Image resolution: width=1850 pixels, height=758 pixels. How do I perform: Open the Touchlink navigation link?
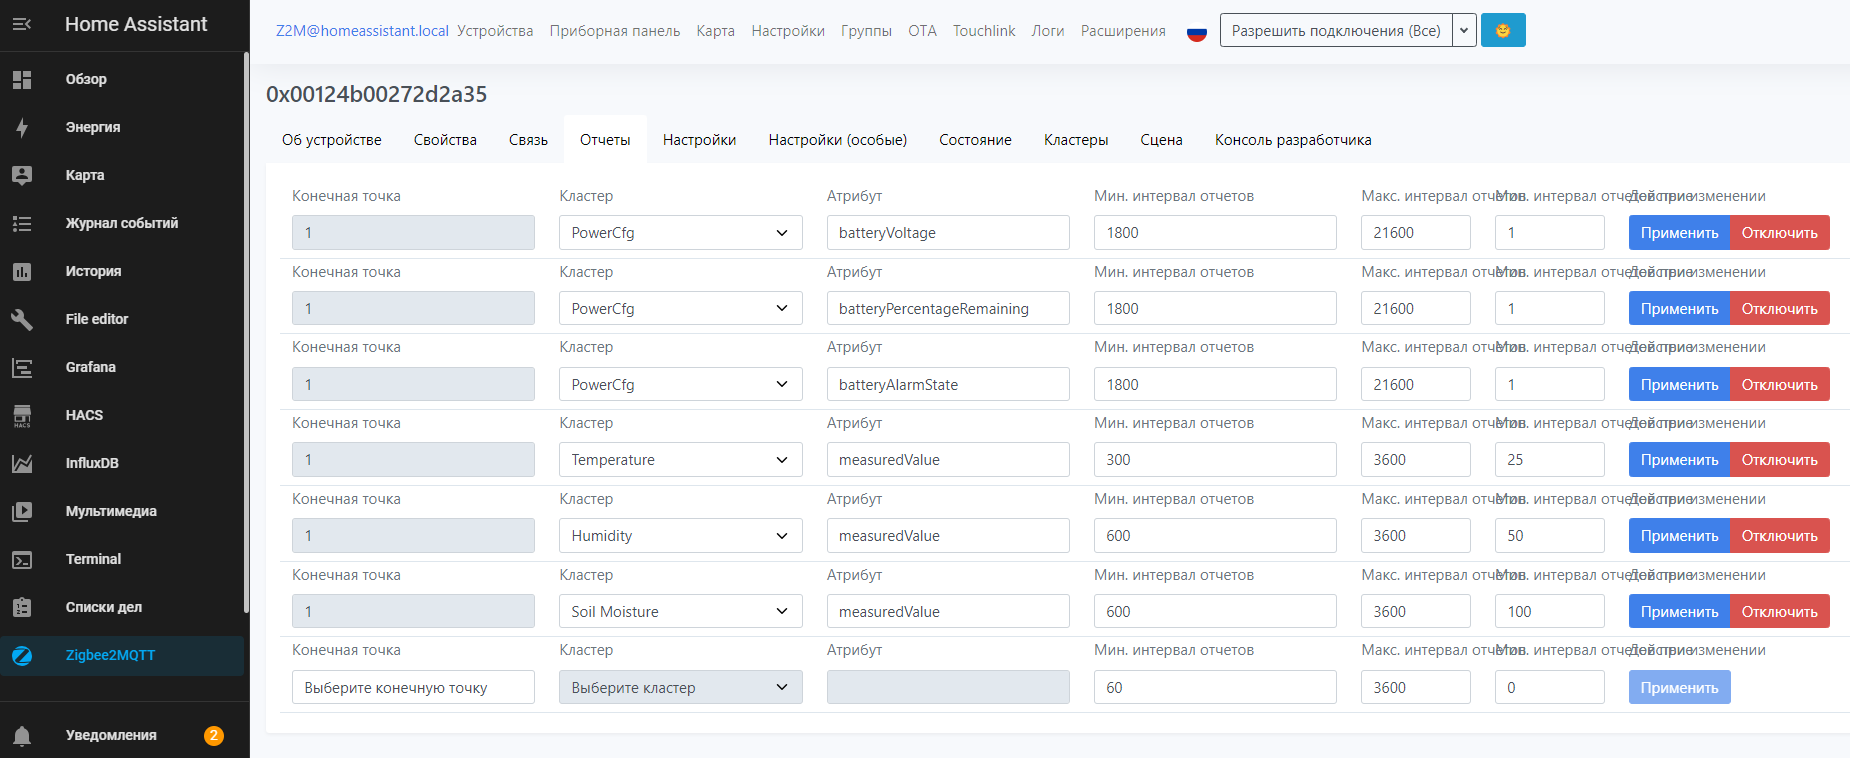coord(983,31)
